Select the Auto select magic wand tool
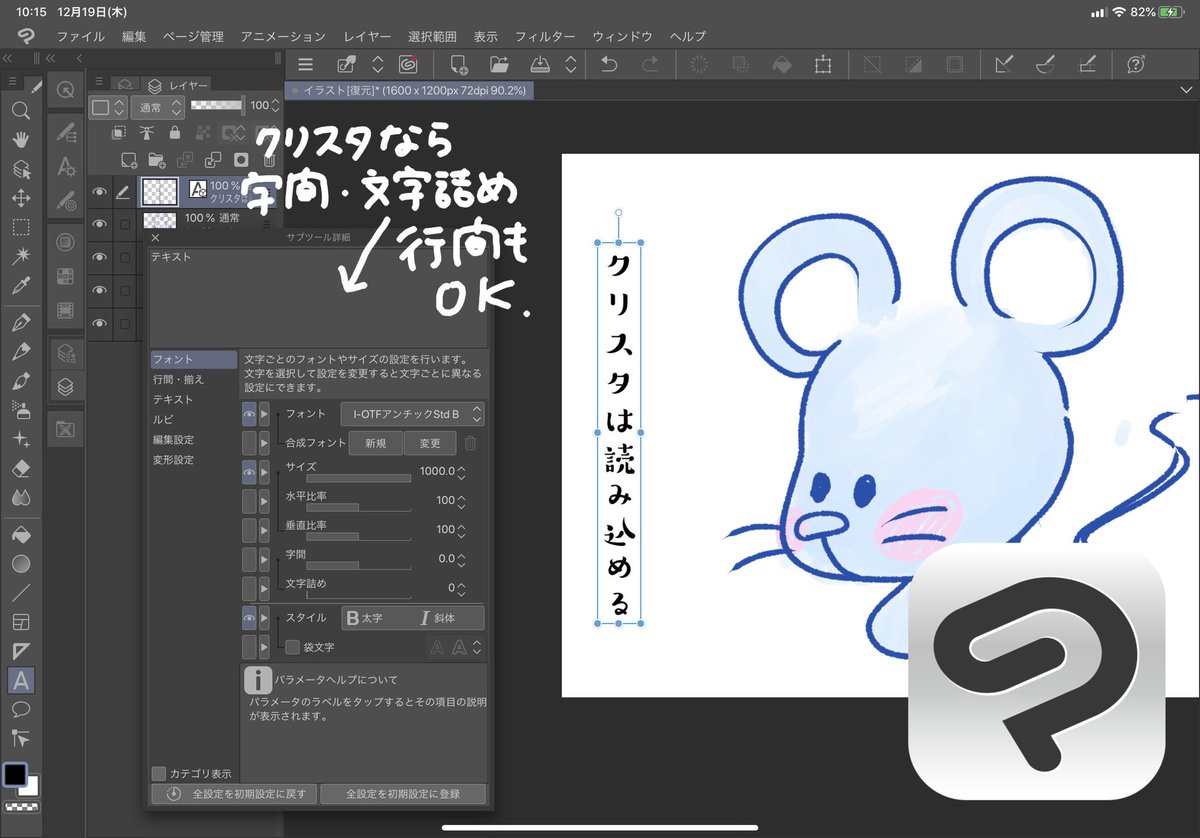The height and width of the screenshot is (838, 1200). click(20, 257)
